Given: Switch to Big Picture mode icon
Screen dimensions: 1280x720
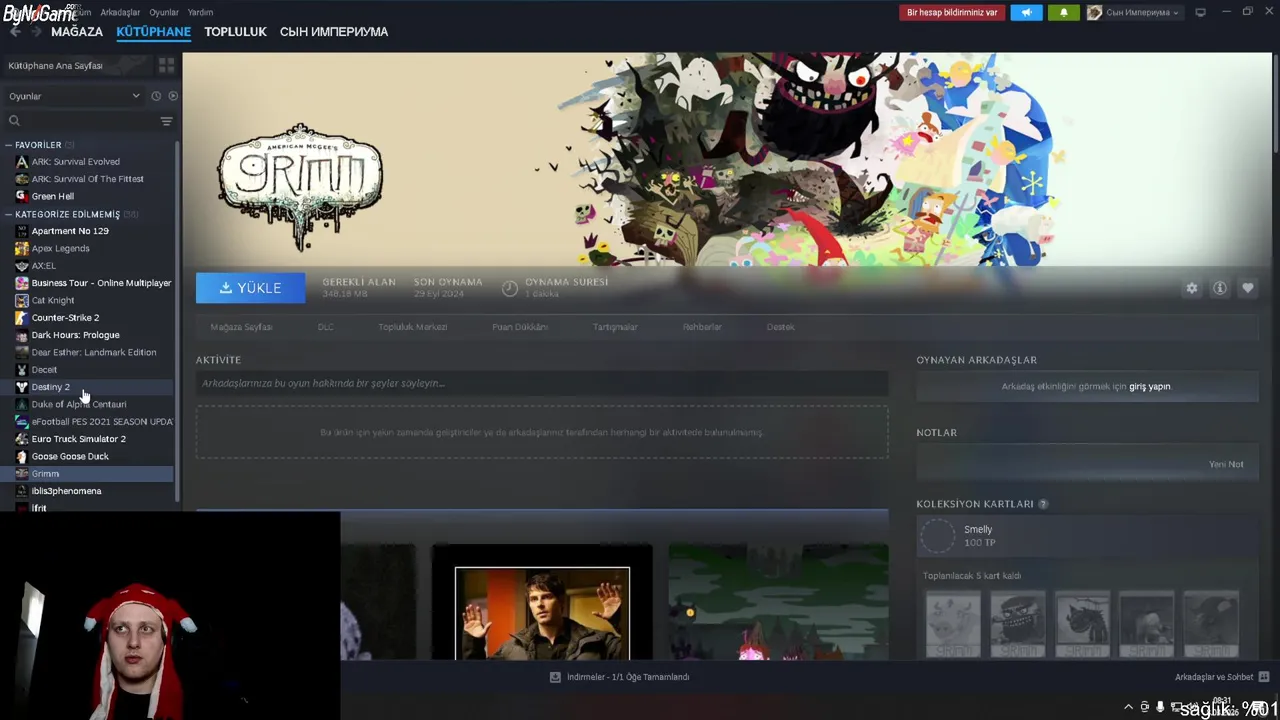Looking at the screenshot, I should click(1200, 12).
